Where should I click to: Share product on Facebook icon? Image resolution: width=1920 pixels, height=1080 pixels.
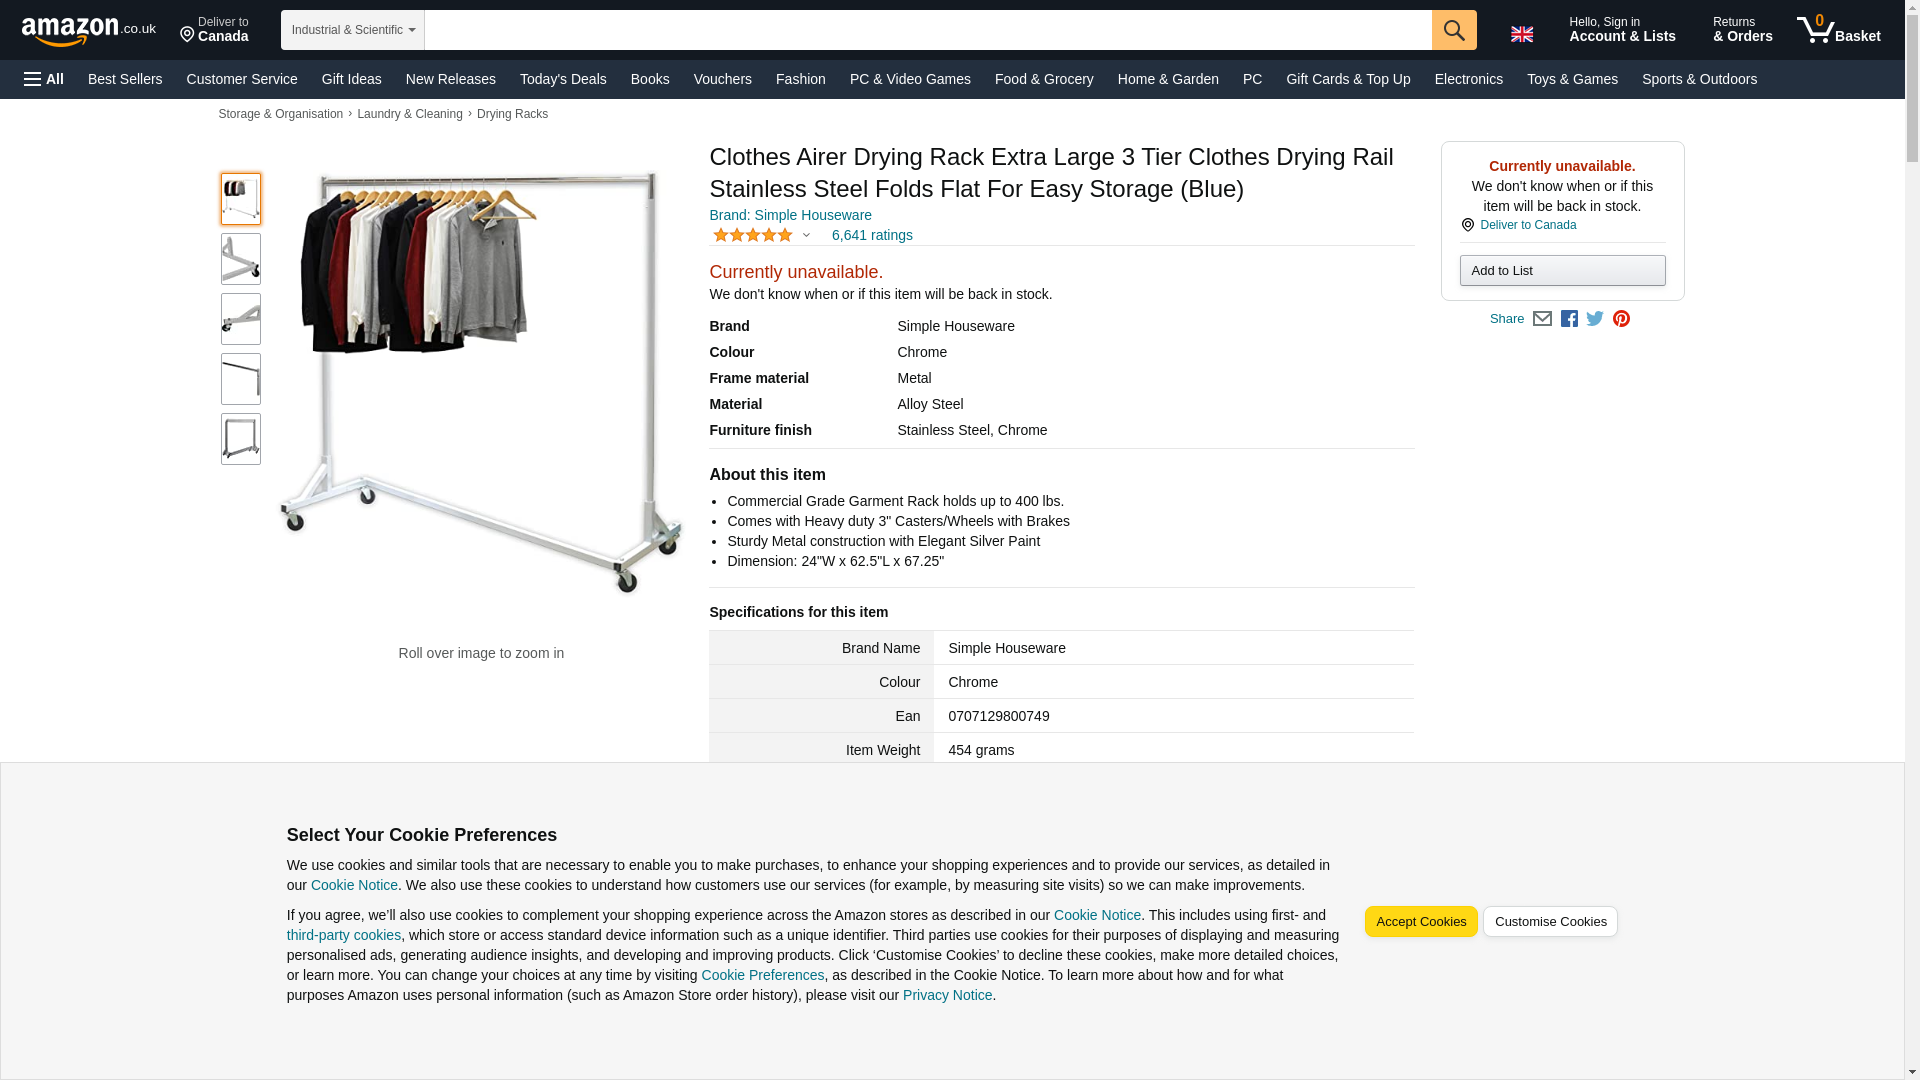tap(1569, 319)
